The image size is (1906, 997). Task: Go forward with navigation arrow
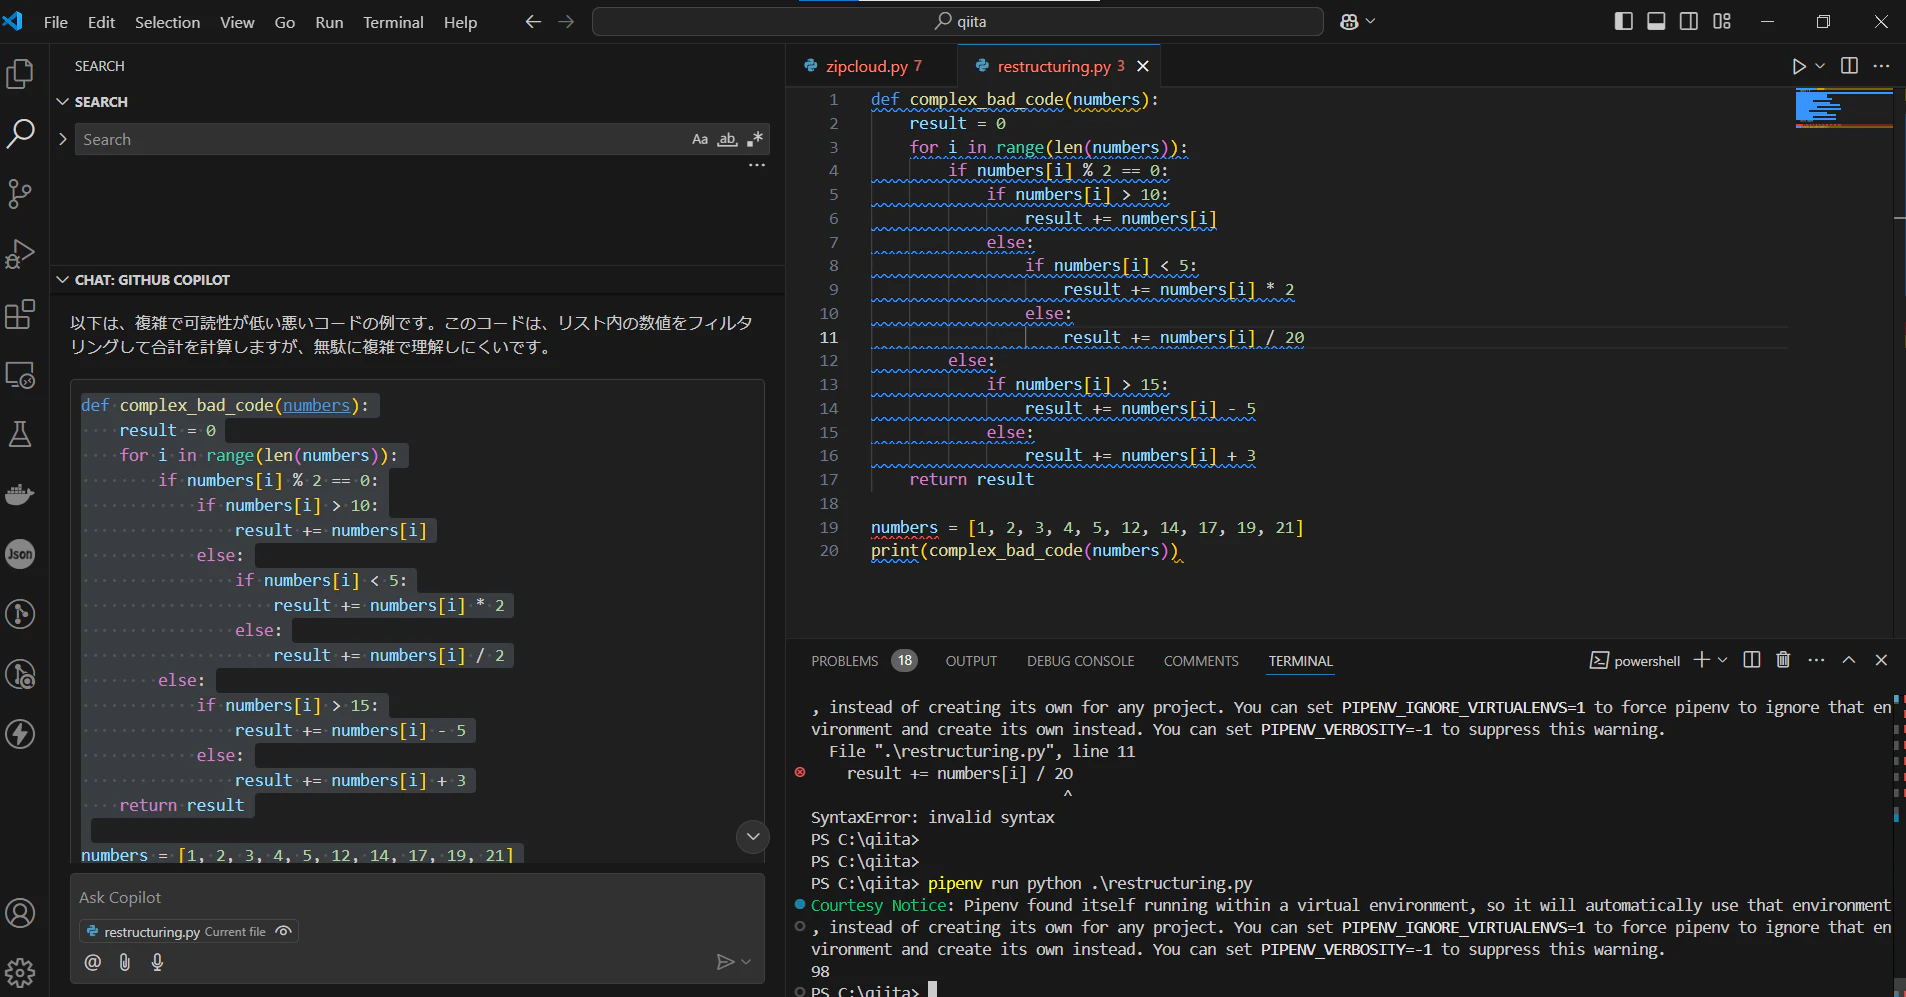[566, 22]
